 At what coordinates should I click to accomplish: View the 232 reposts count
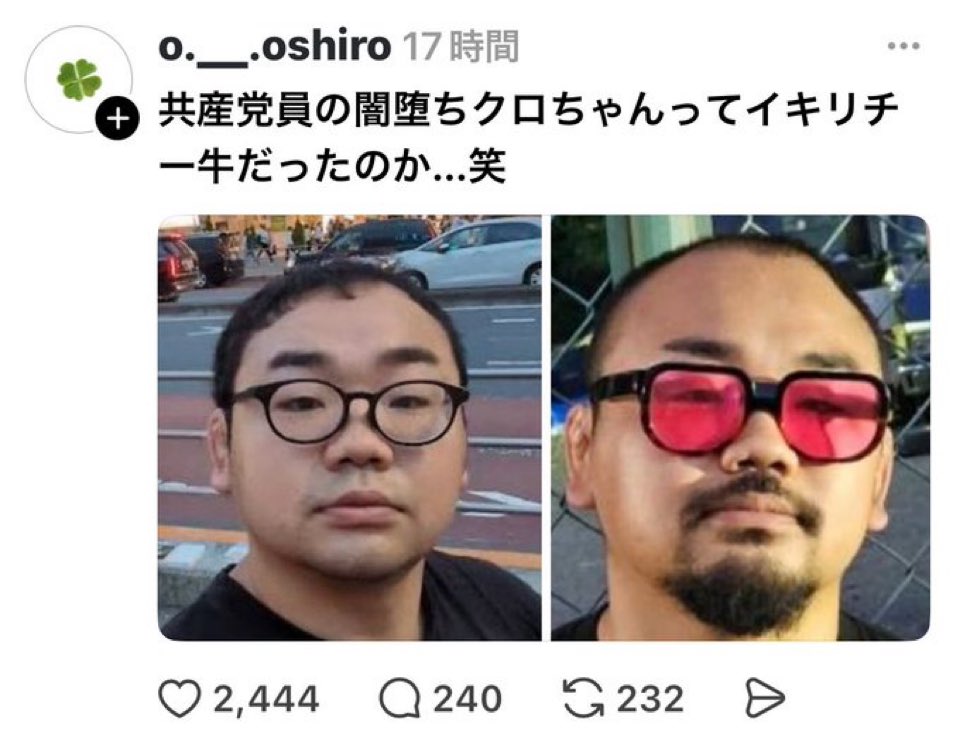pyautogui.click(x=650, y=699)
